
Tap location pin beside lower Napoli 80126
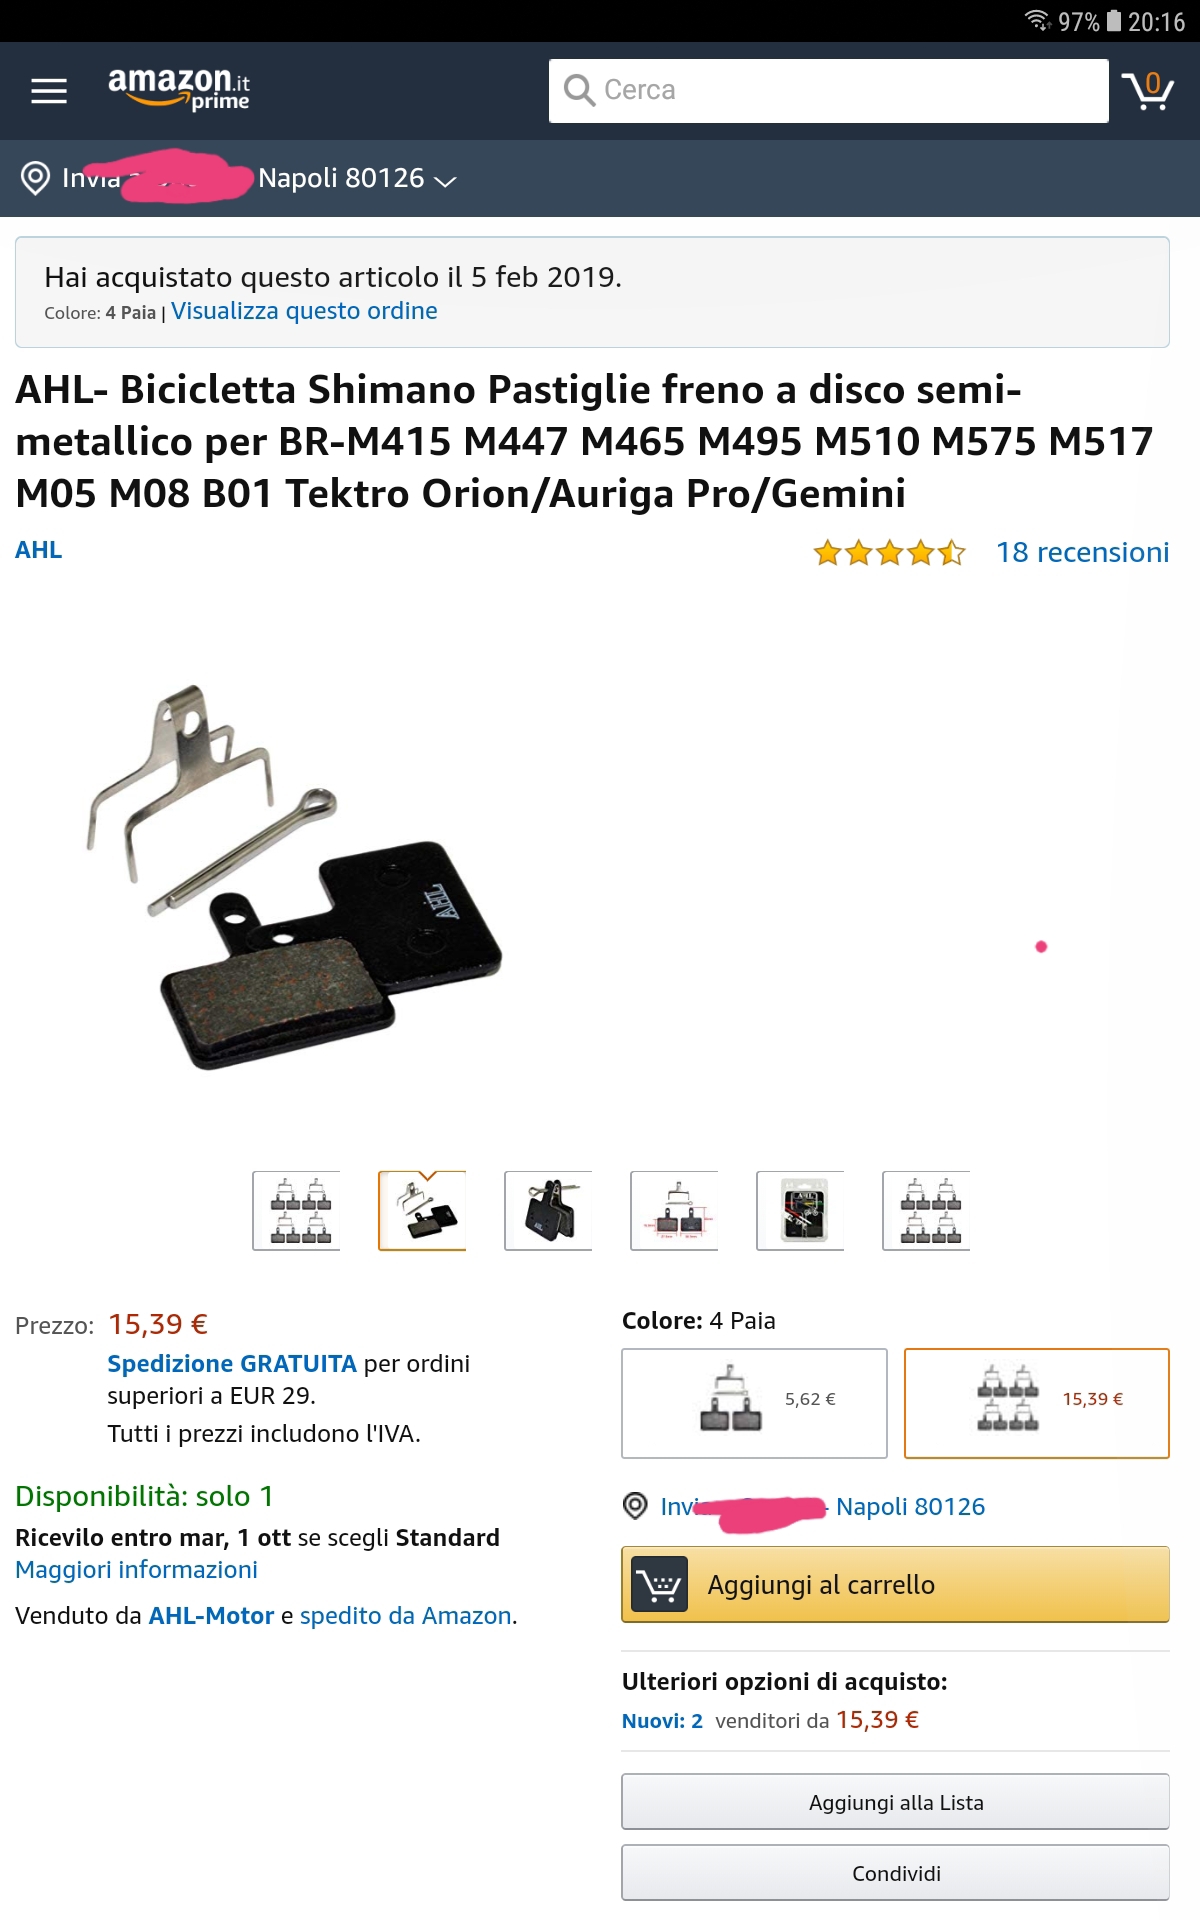[635, 1505]
